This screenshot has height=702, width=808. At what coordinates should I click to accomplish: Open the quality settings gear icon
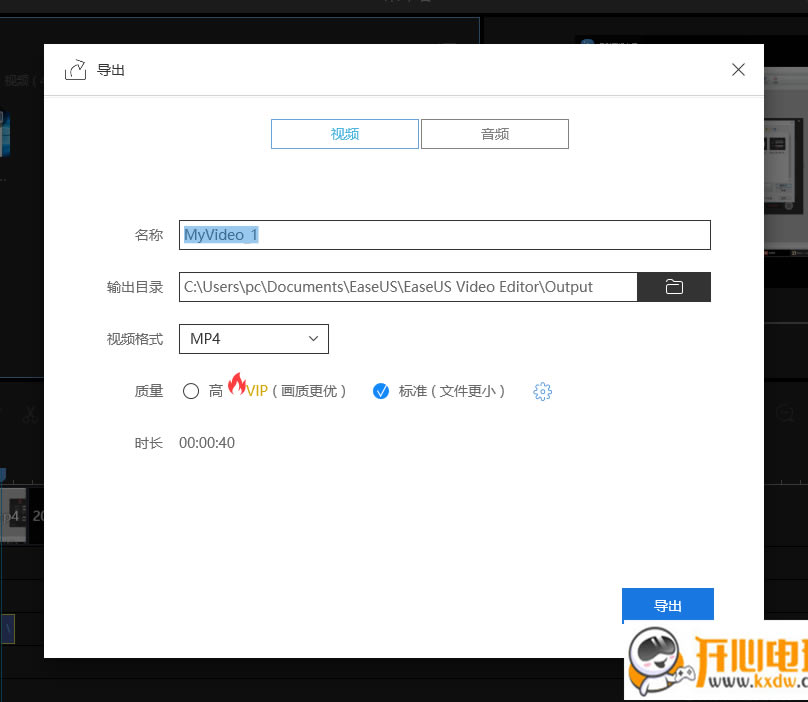542,391
